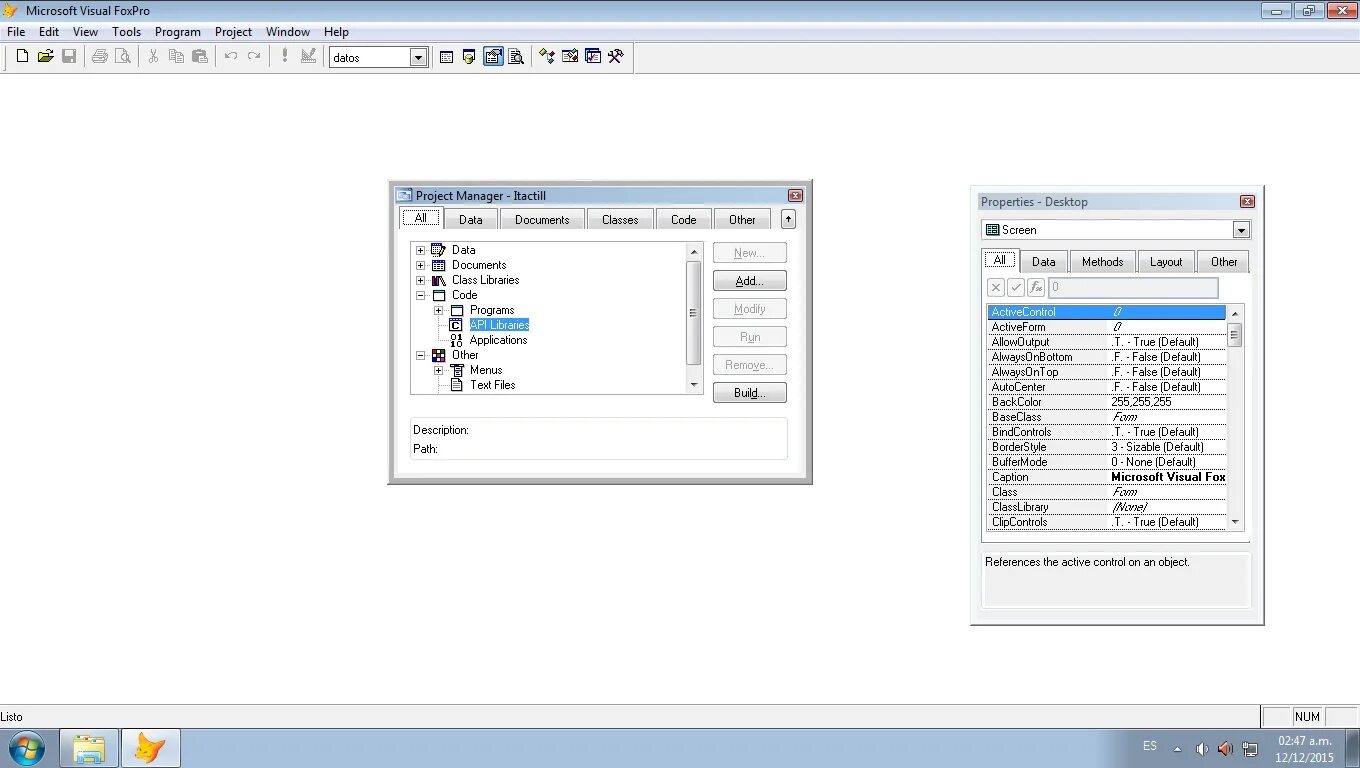This screenshot has width=1360, height=768.
Task: Open the Window menu
Action: (x=288, y=32)
